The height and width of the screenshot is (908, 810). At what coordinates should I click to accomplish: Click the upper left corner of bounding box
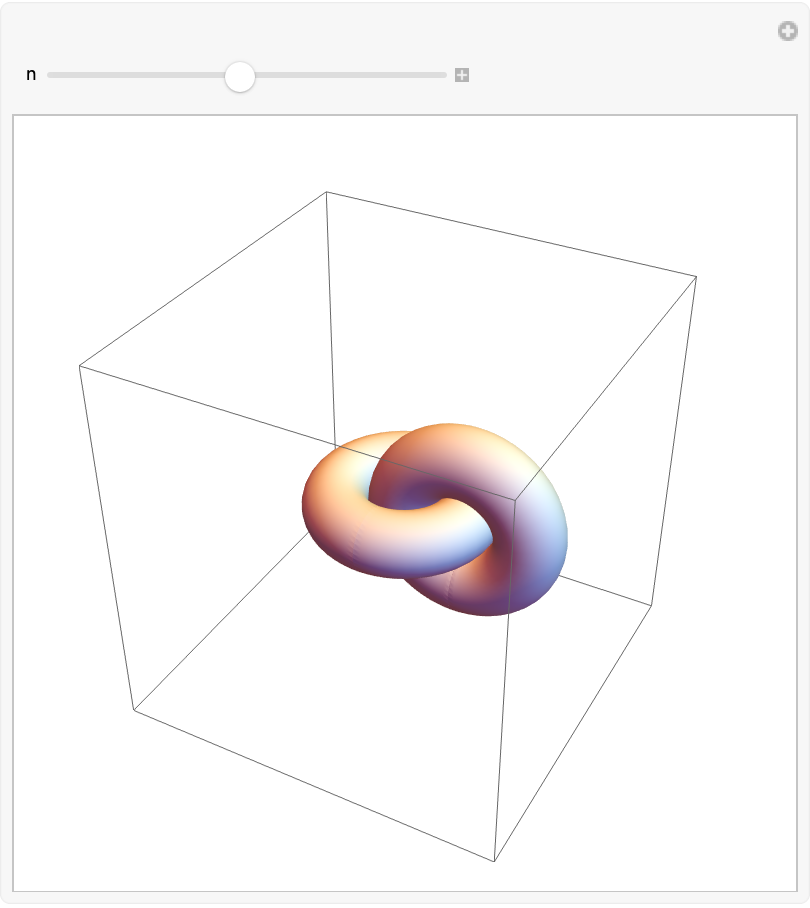tap(80, 366)
